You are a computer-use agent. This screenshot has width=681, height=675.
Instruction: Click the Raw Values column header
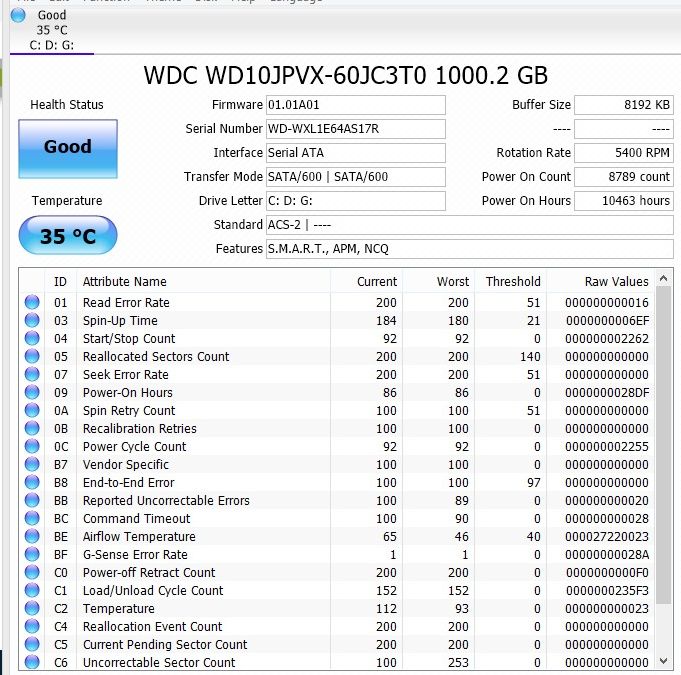pyautogui.click(x=601, y=281)
